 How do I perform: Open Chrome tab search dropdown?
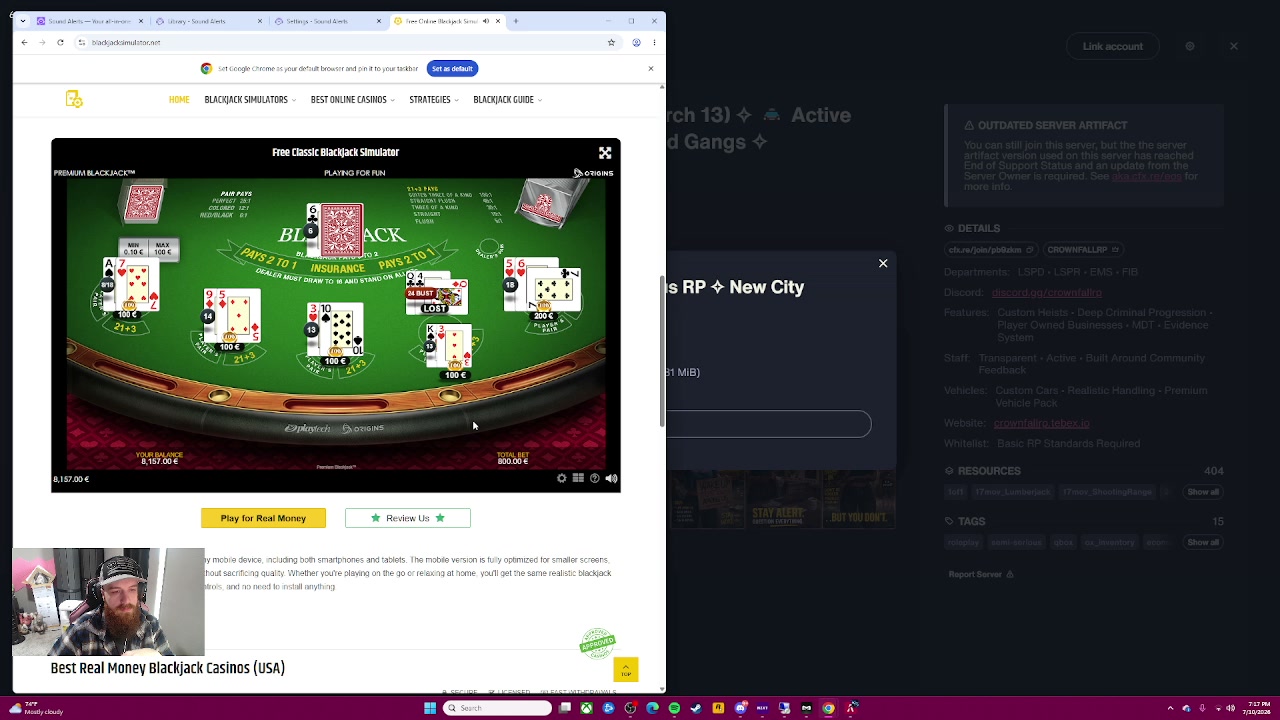click(x=24, y=21)
